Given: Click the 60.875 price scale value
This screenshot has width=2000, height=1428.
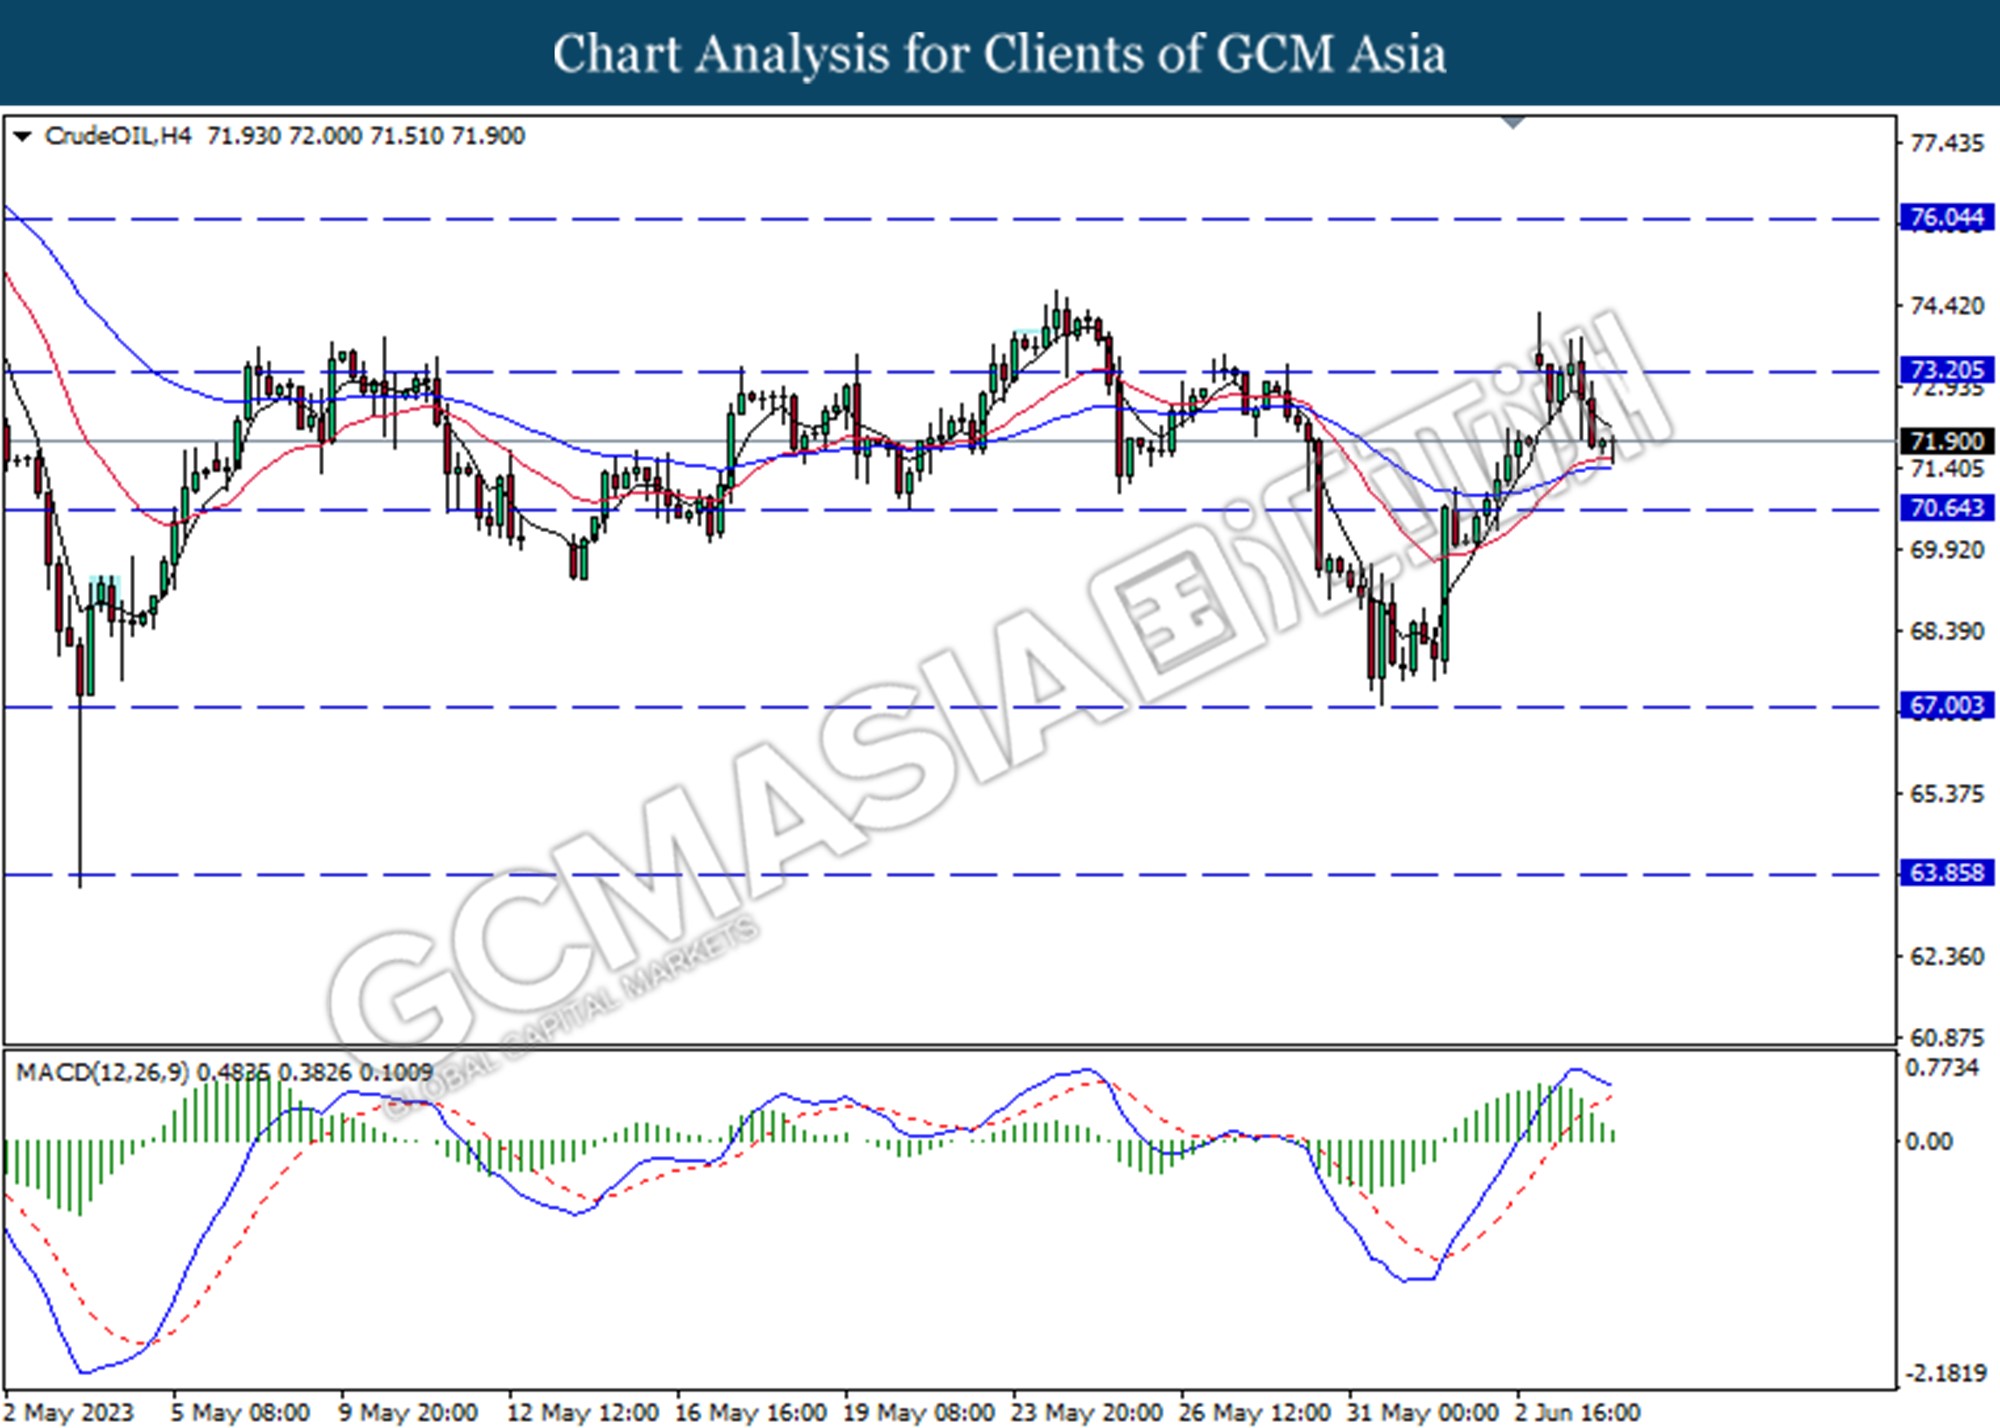Looking at the screenshot, I should (1946, 1038).
